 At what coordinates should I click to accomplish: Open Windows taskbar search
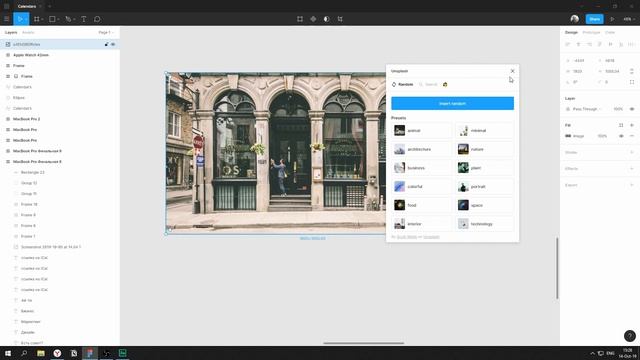[24, 353]
